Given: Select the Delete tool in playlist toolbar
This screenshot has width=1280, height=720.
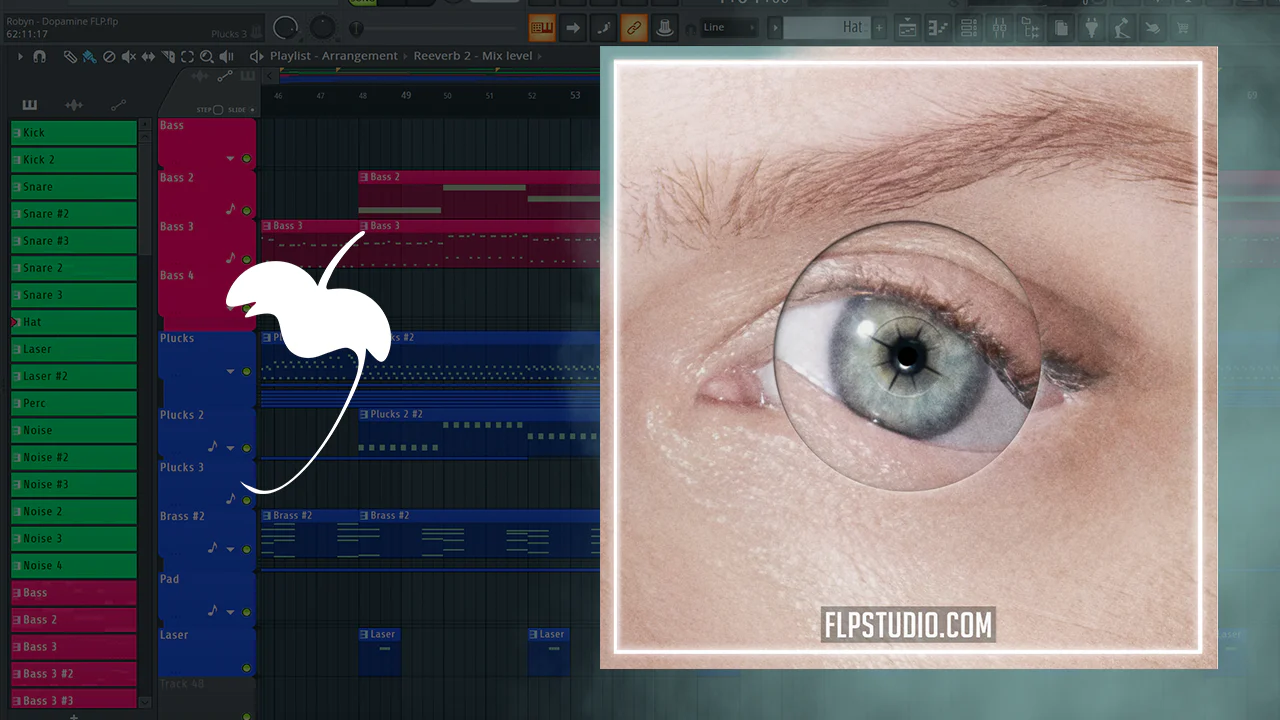Looking at the screenshot, I should click(x=109, y=57).
